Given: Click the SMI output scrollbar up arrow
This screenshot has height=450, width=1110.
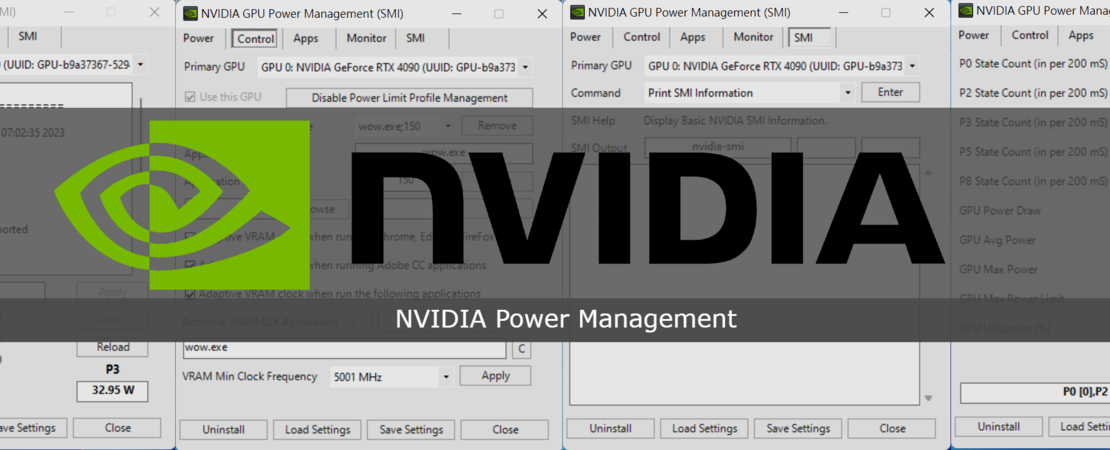Looking at the screenshot, I should click(928, 173).
